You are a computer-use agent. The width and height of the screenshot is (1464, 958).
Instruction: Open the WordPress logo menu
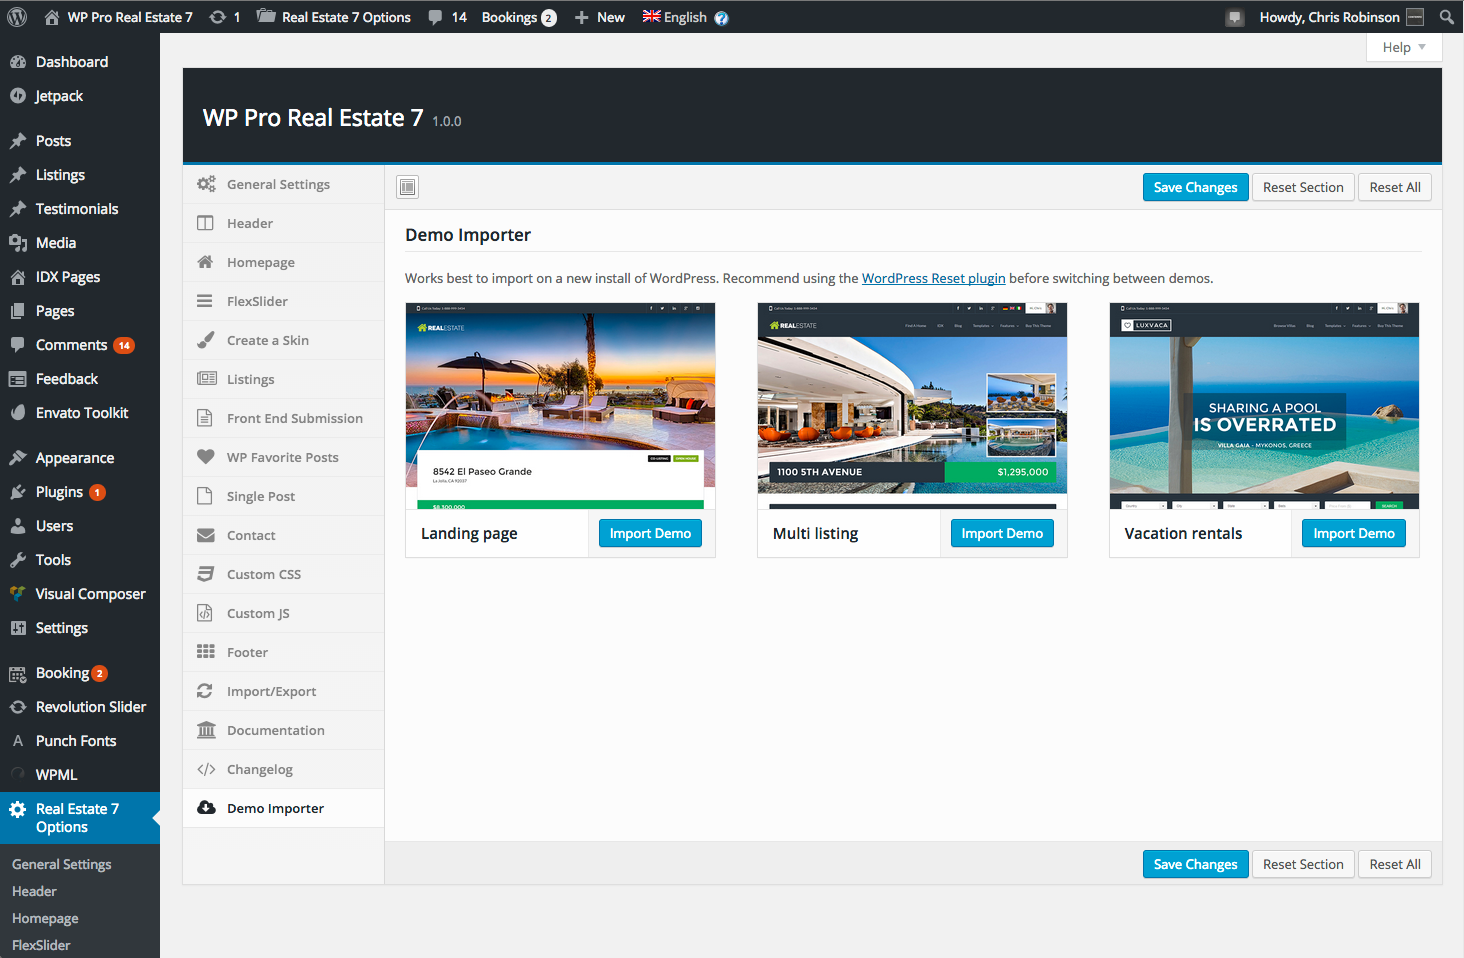tap(17, 17)
